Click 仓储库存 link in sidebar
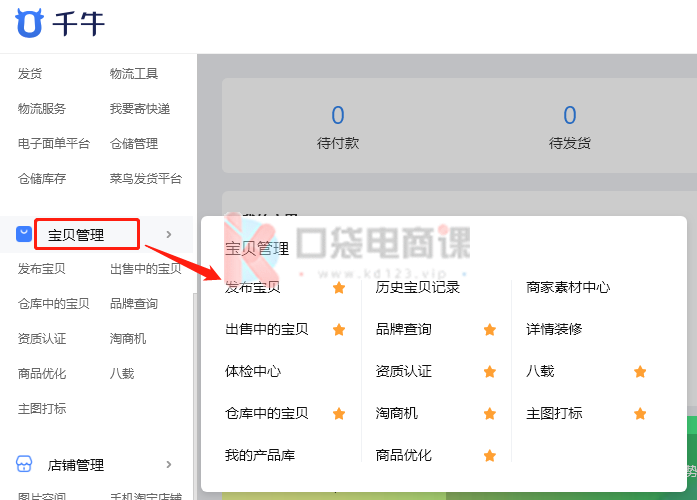697x500 pixels. pyautogui.click(x=42, y=179)
